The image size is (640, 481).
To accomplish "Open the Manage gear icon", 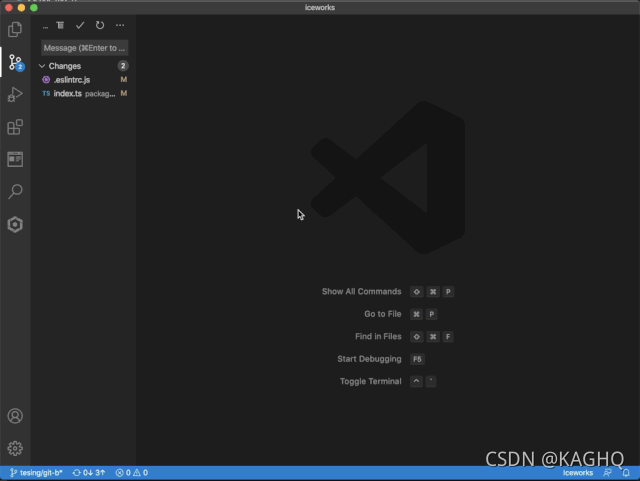I will tap(15, 448).
